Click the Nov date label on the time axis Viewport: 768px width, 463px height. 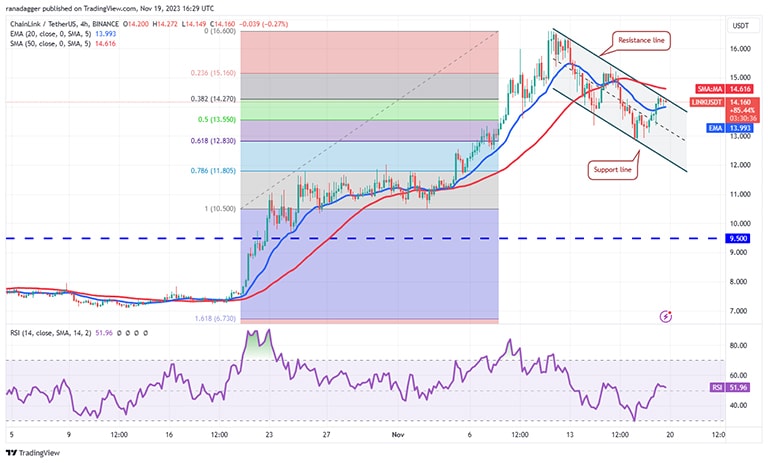(x=398, y=434)
